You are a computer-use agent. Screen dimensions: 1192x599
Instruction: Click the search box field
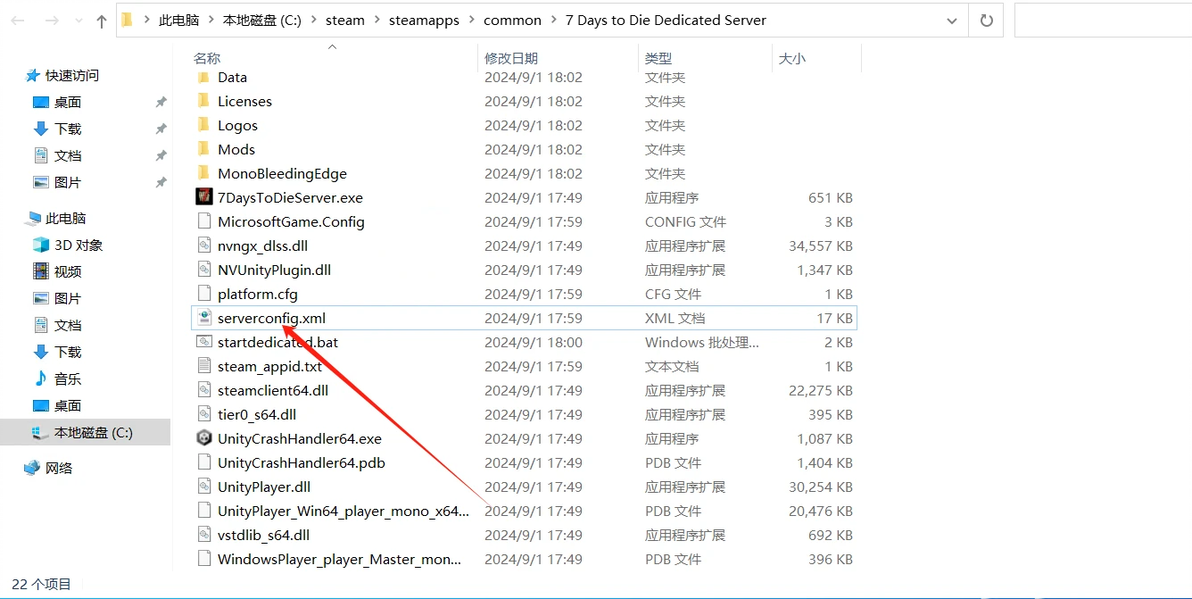point(1102,21)
